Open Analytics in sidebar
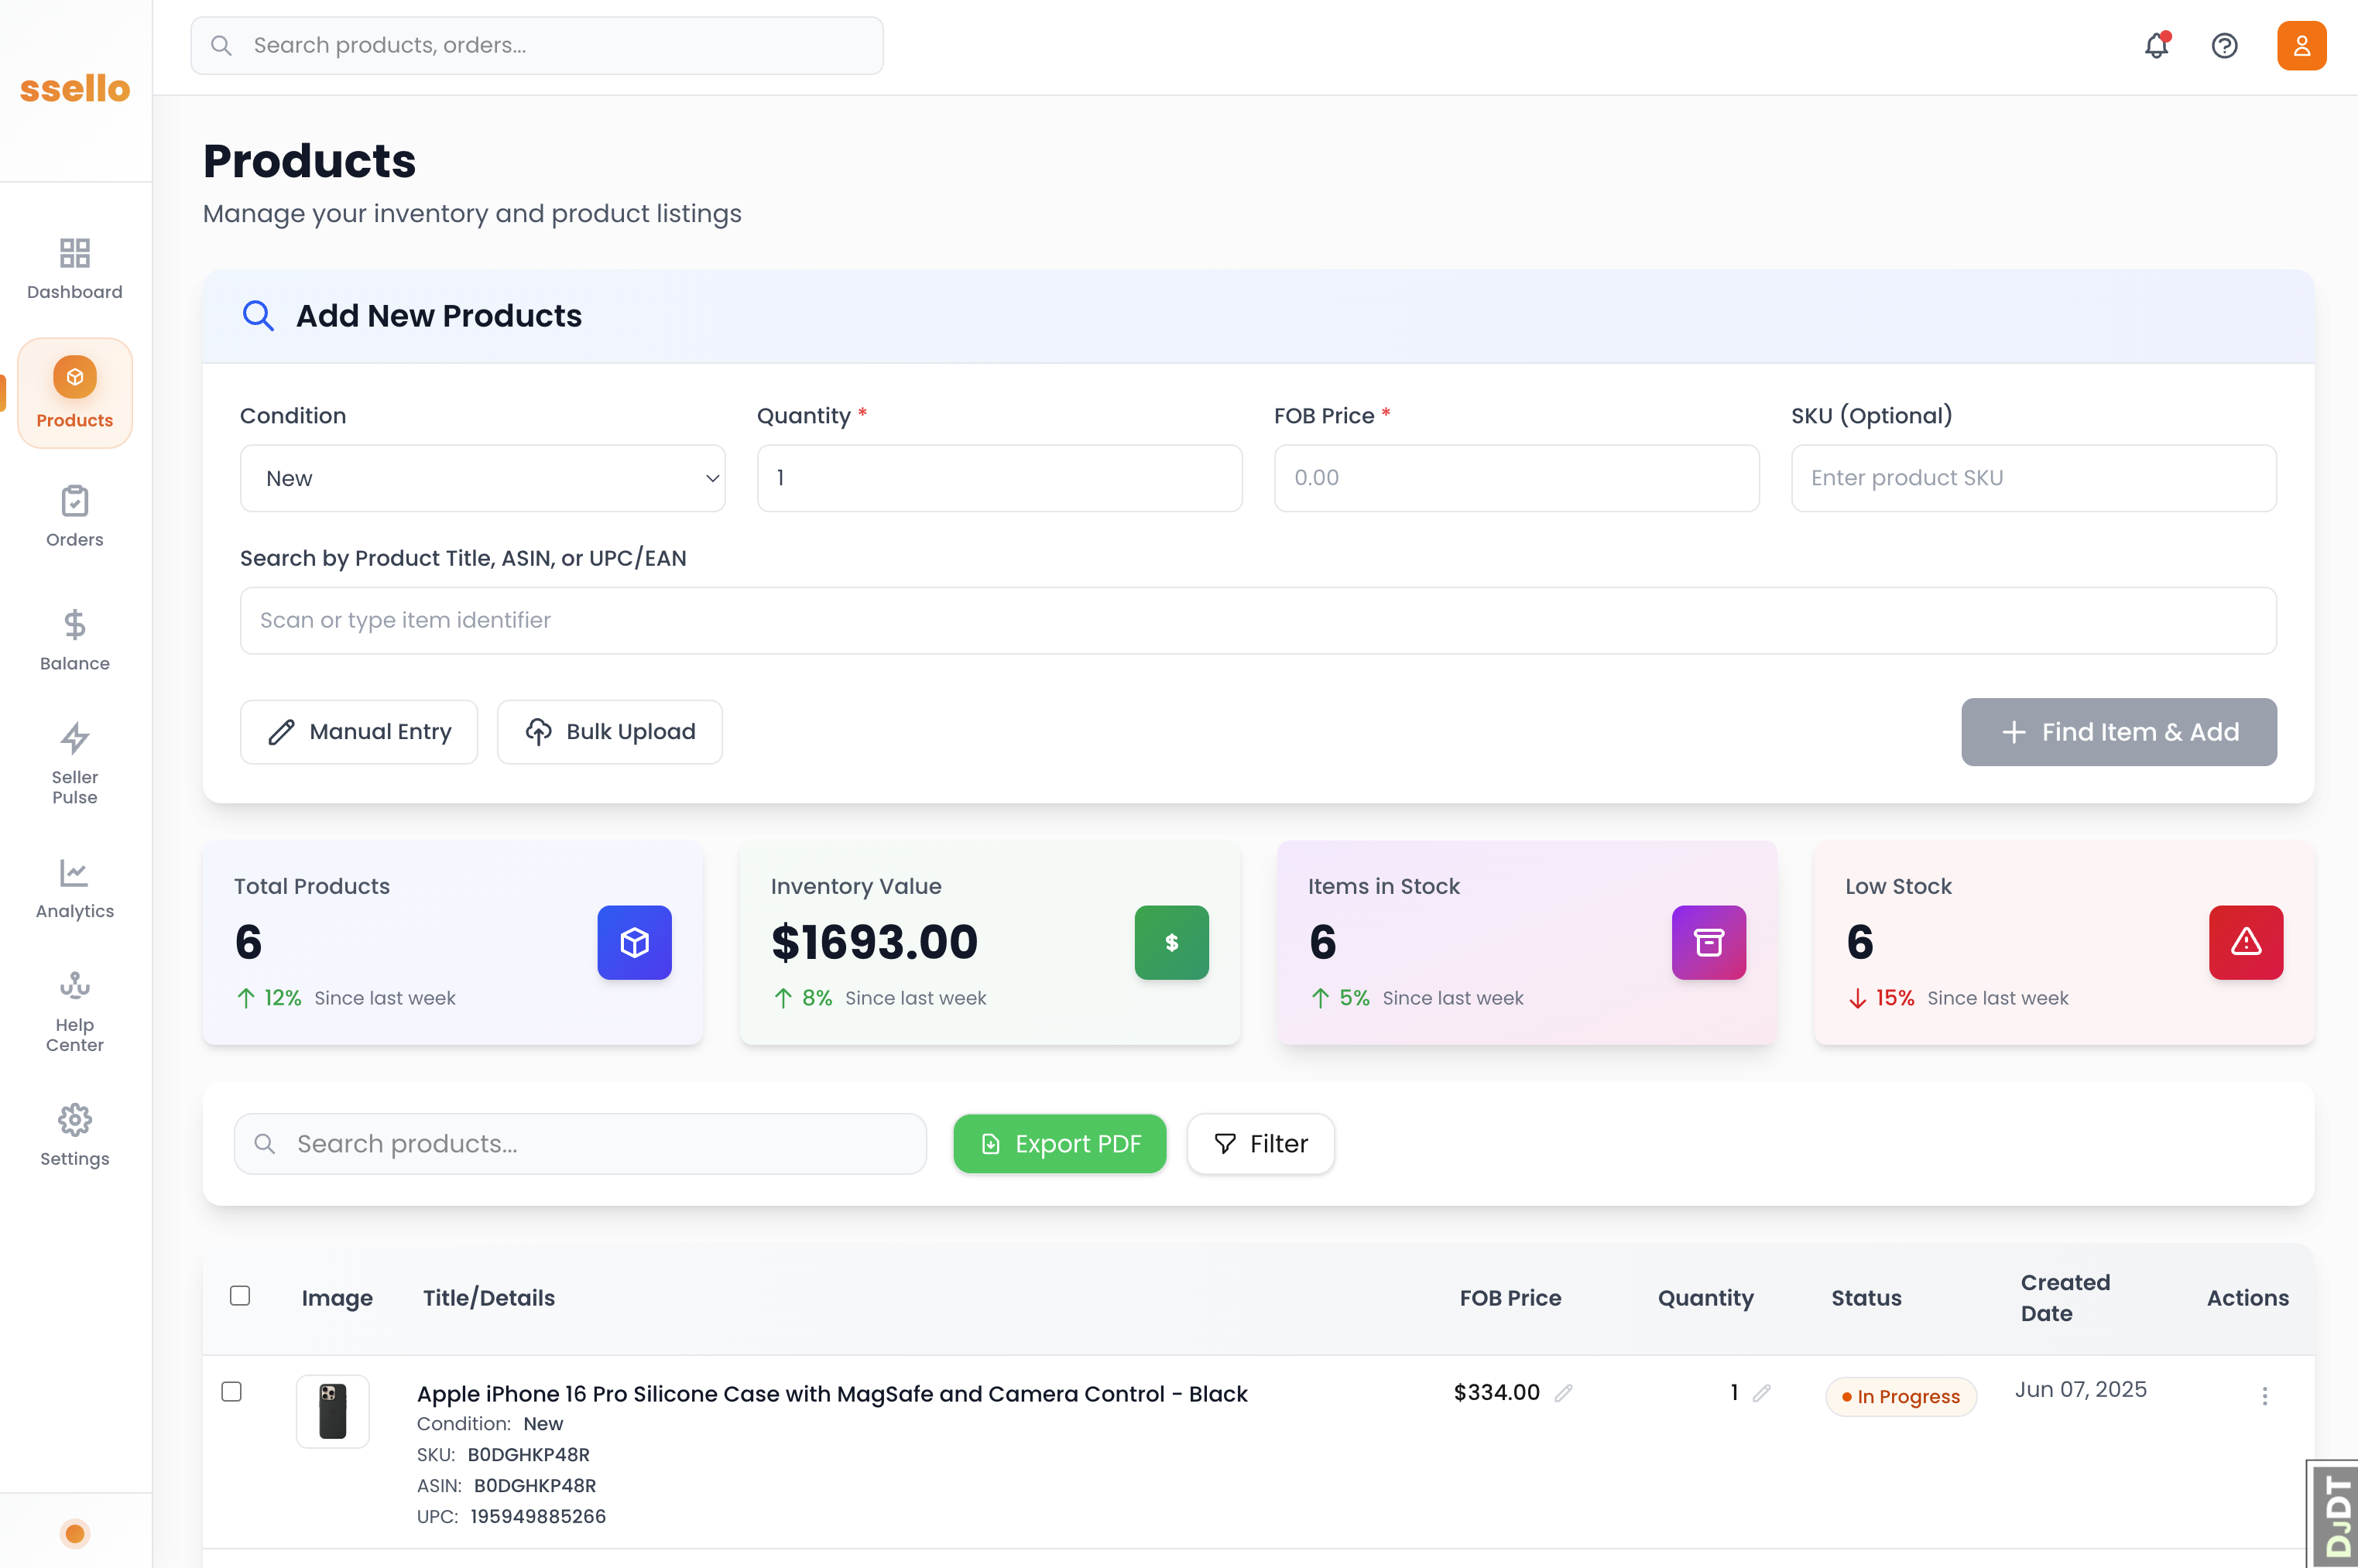Viewport: 2358px width, 1568px height. (75, 888)
